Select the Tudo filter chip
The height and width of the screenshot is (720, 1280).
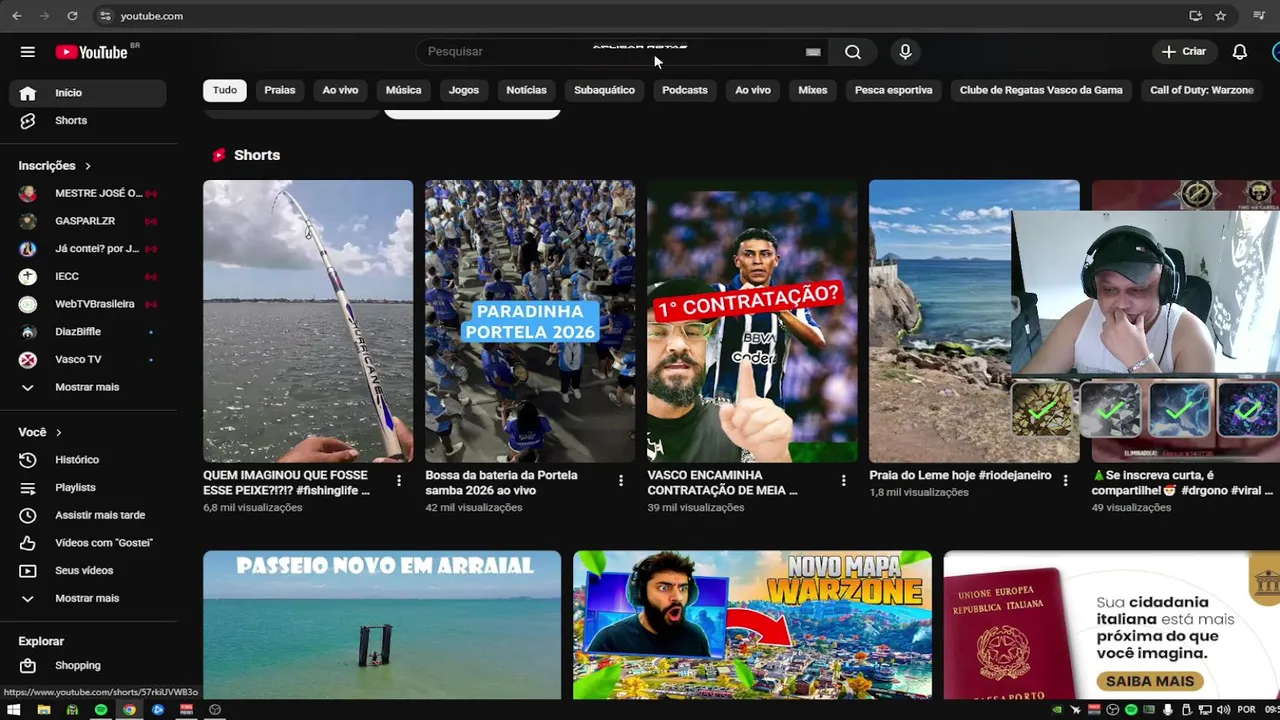(225, 90)
